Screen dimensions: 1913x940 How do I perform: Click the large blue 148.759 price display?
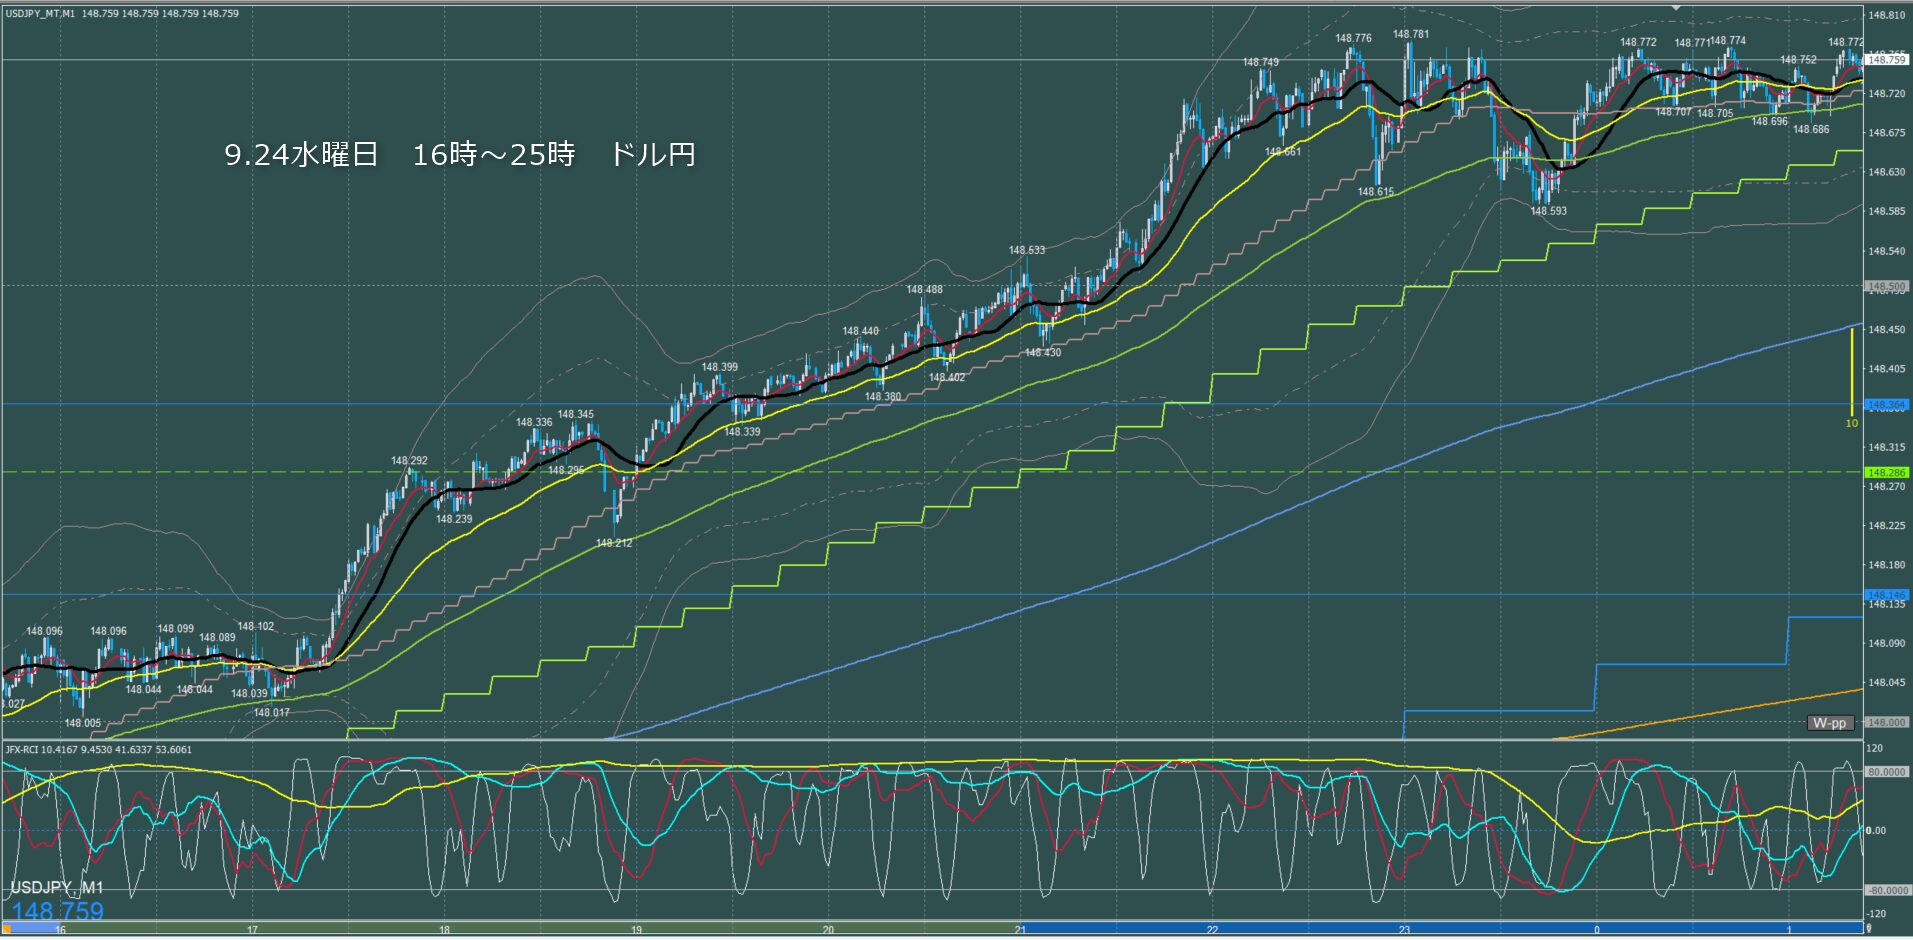pos(58,911)
